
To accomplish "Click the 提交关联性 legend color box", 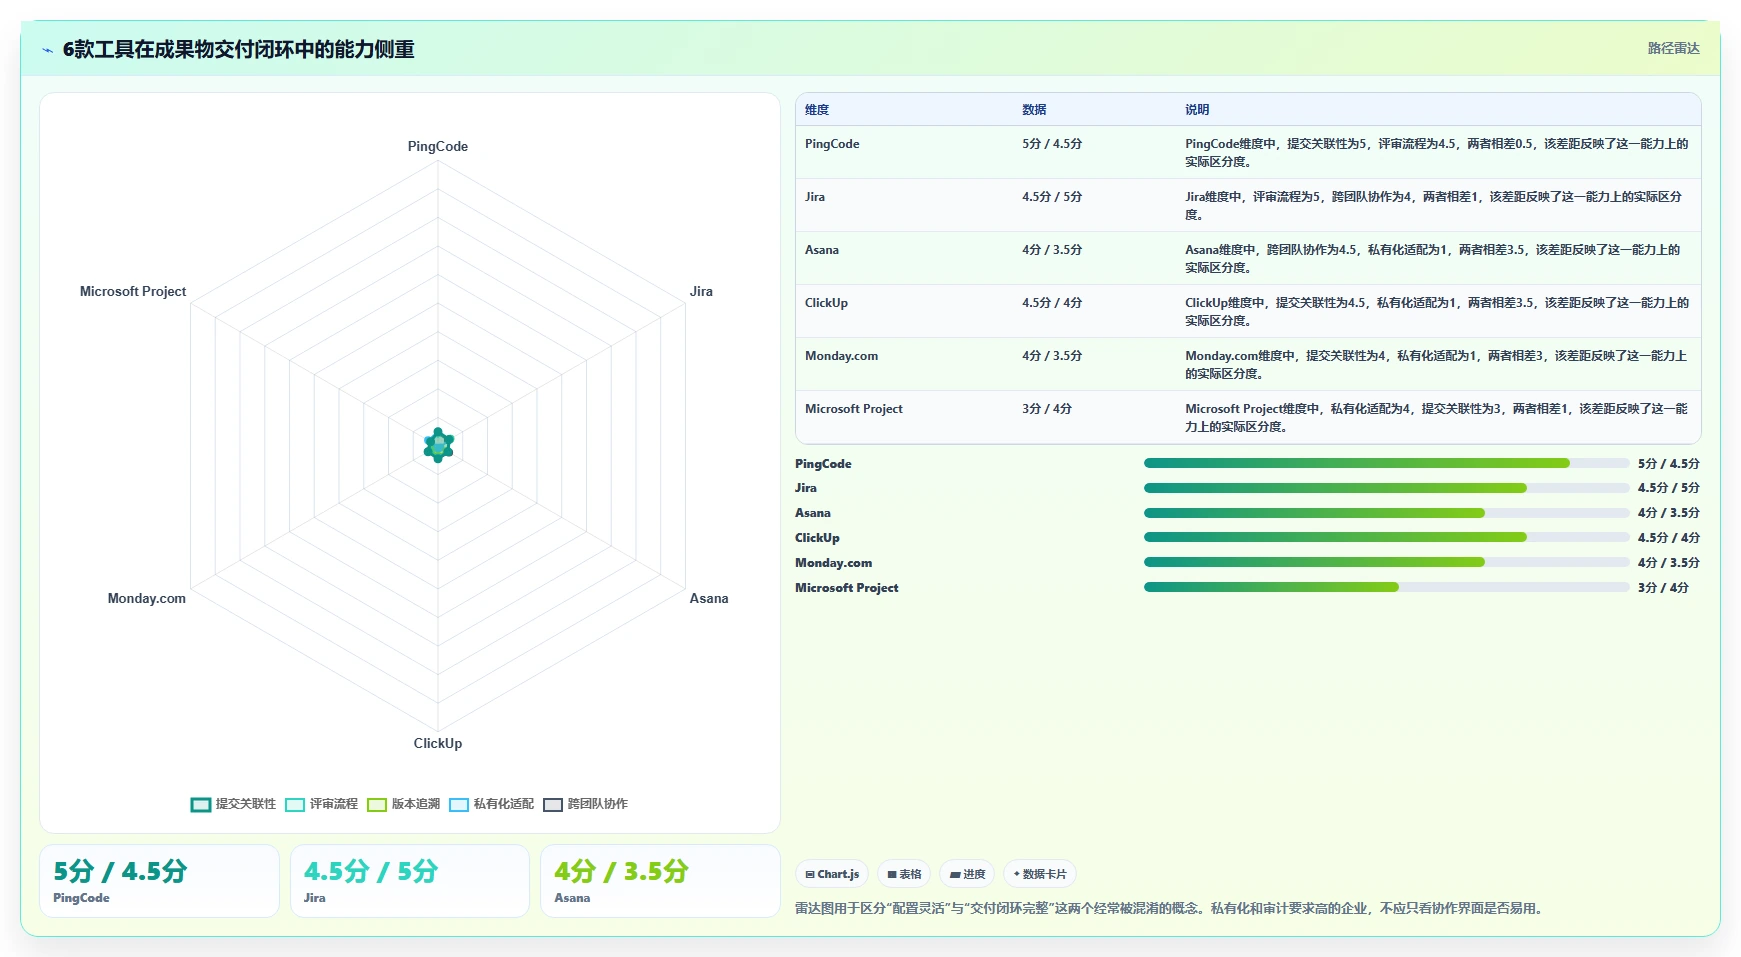I will pos(201,805).
